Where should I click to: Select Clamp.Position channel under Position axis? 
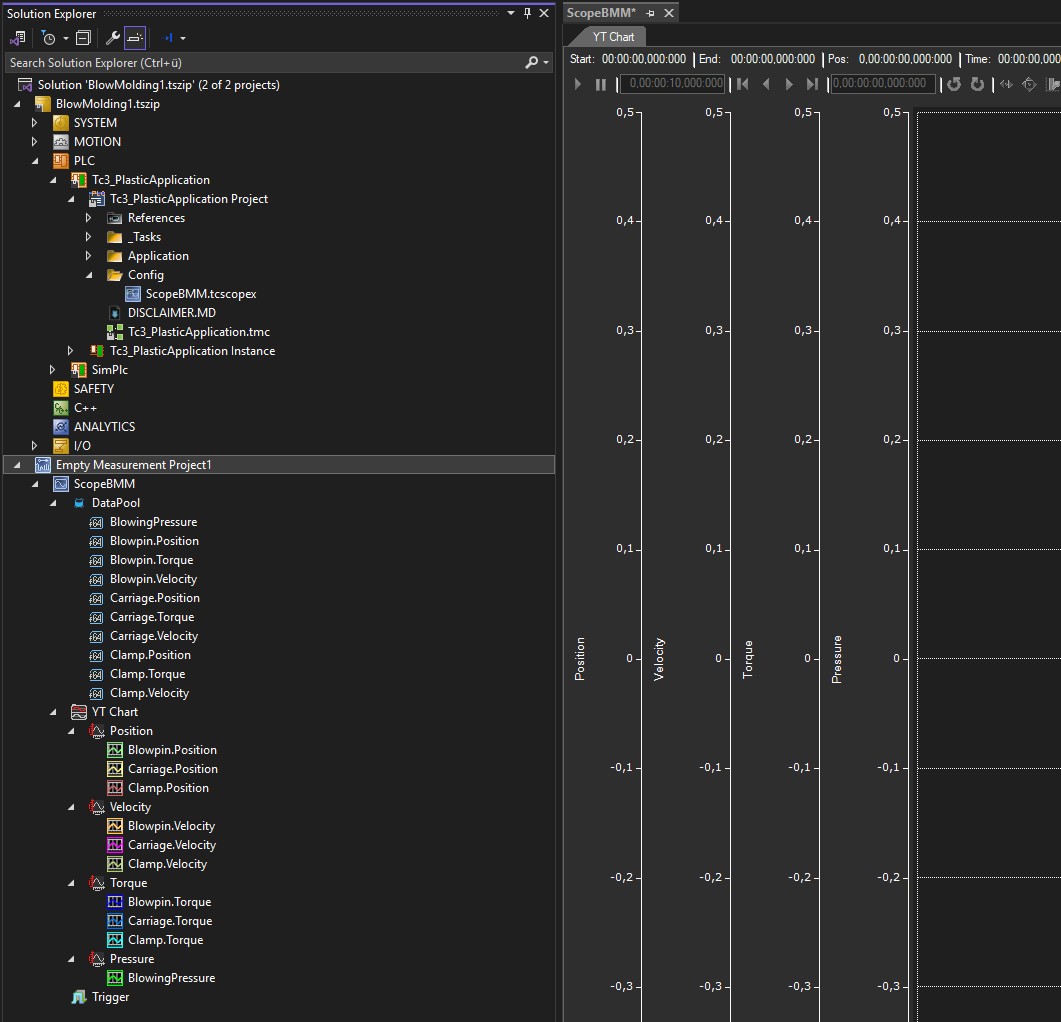[168, 788]
